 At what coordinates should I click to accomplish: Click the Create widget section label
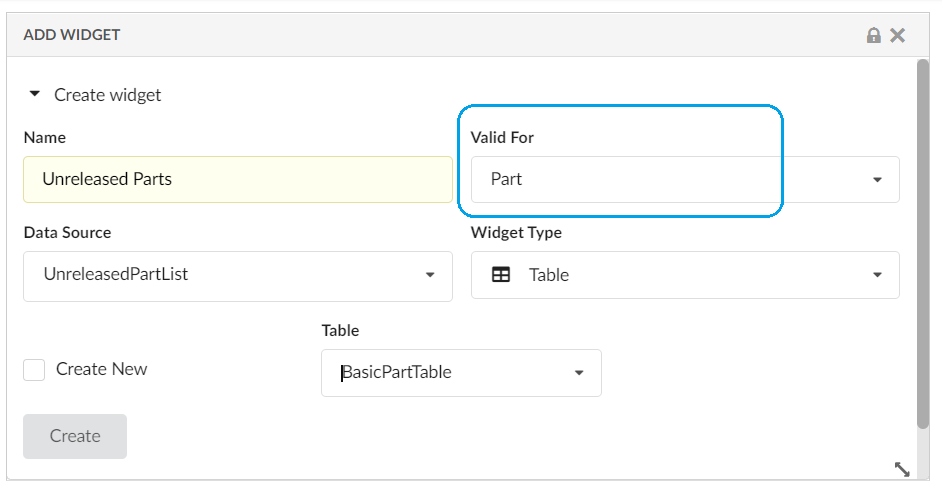[x=107, y=95]
